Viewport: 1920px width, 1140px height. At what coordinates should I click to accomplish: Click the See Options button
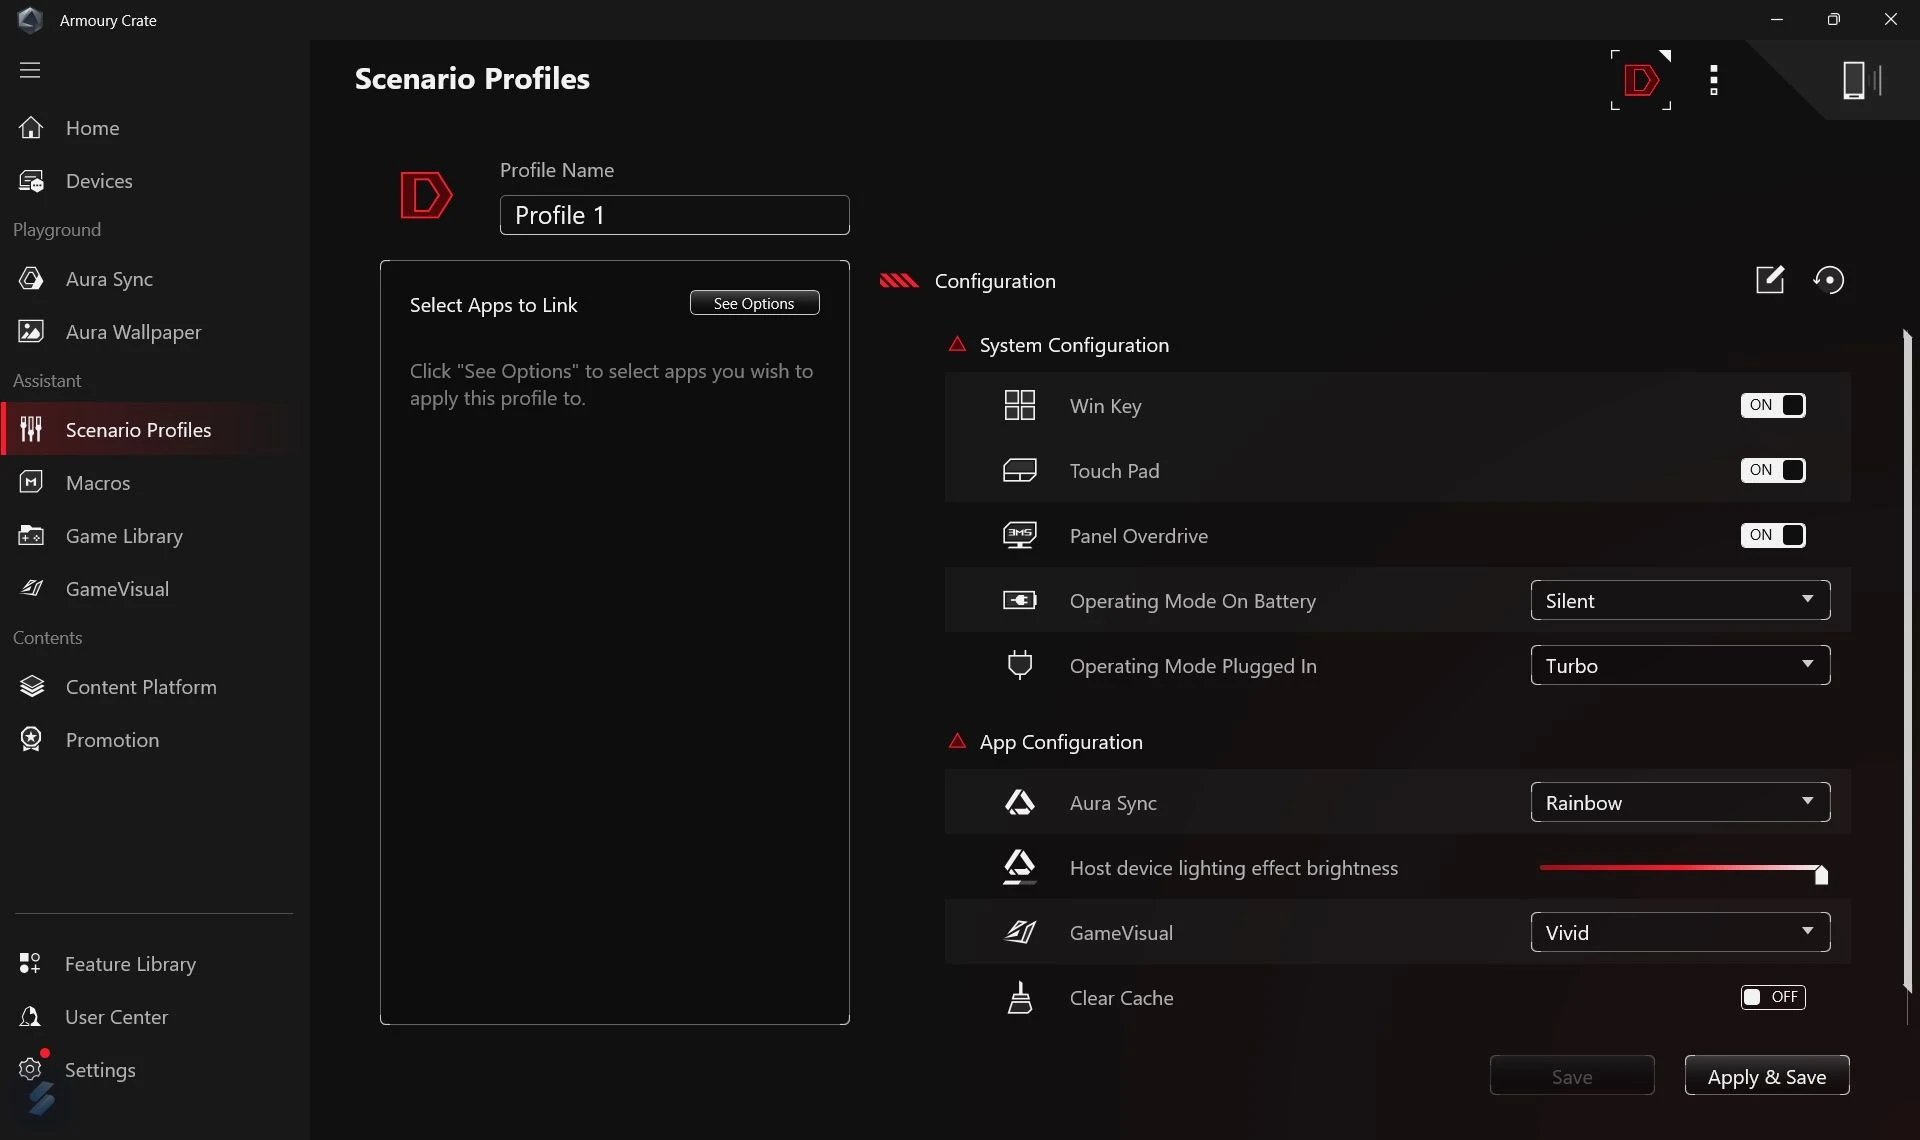755,303
